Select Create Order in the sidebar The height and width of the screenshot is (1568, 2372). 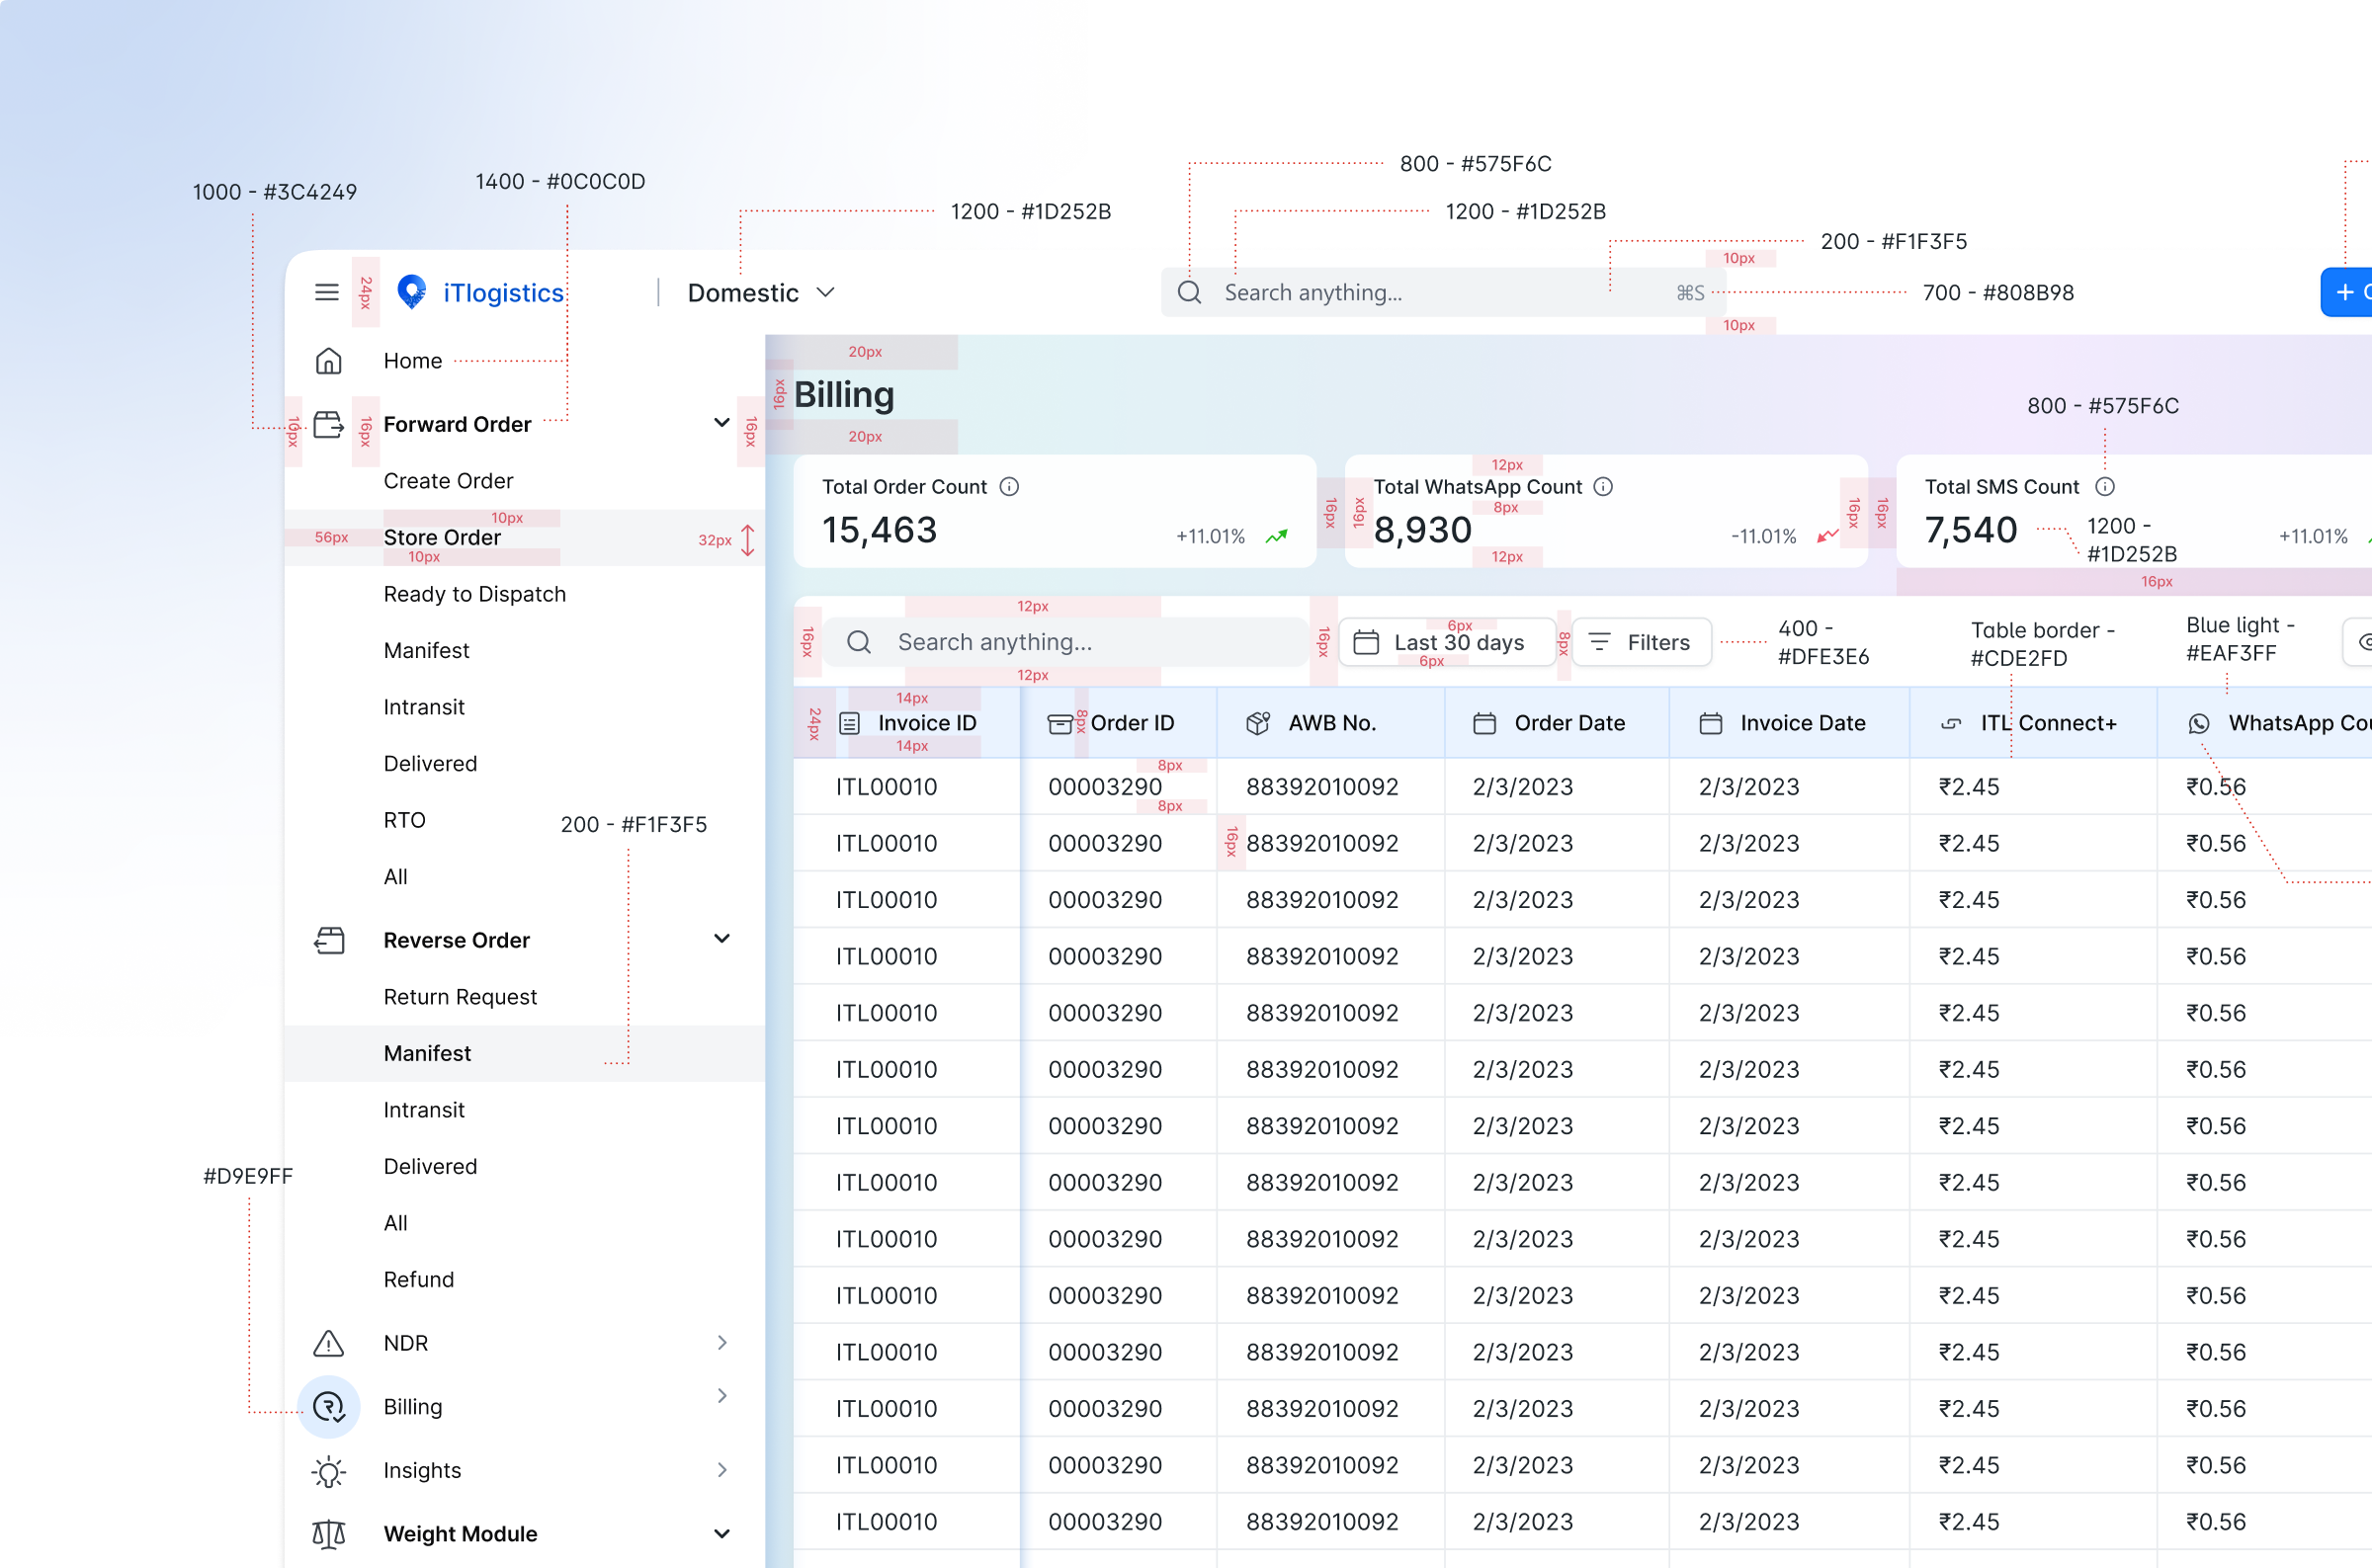click(448, 481)
